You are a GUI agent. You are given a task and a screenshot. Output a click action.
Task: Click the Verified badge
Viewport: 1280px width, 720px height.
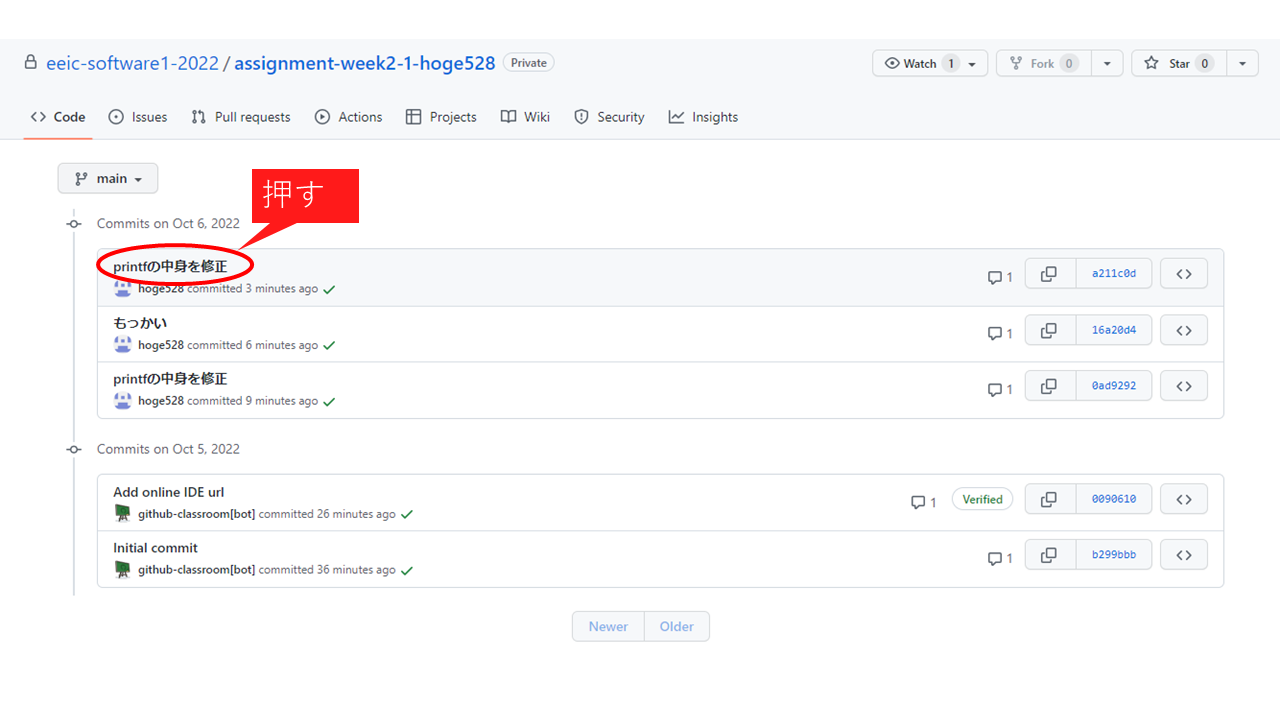point(982,499)
